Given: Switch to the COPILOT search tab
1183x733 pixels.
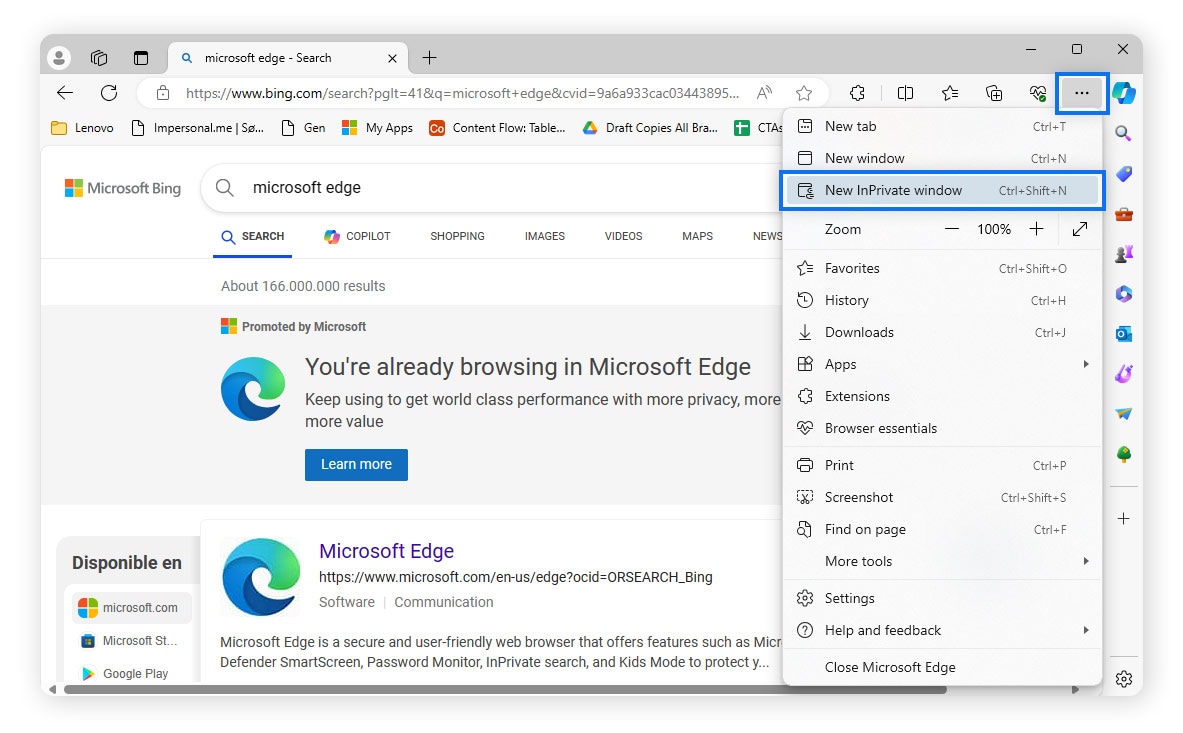Looking at the screenshot, I should tap(357, 236).
